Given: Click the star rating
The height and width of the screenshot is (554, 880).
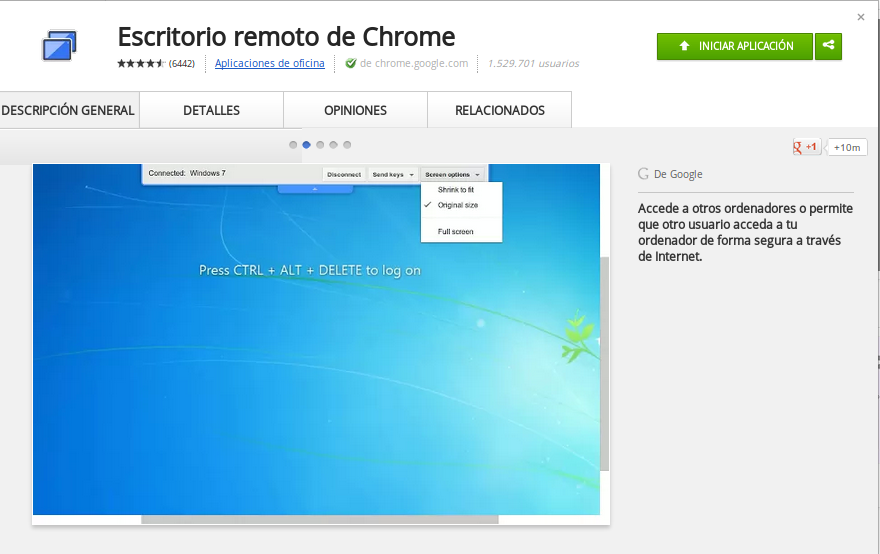Looking at the screenshot, I should click(x=141, y=63).
